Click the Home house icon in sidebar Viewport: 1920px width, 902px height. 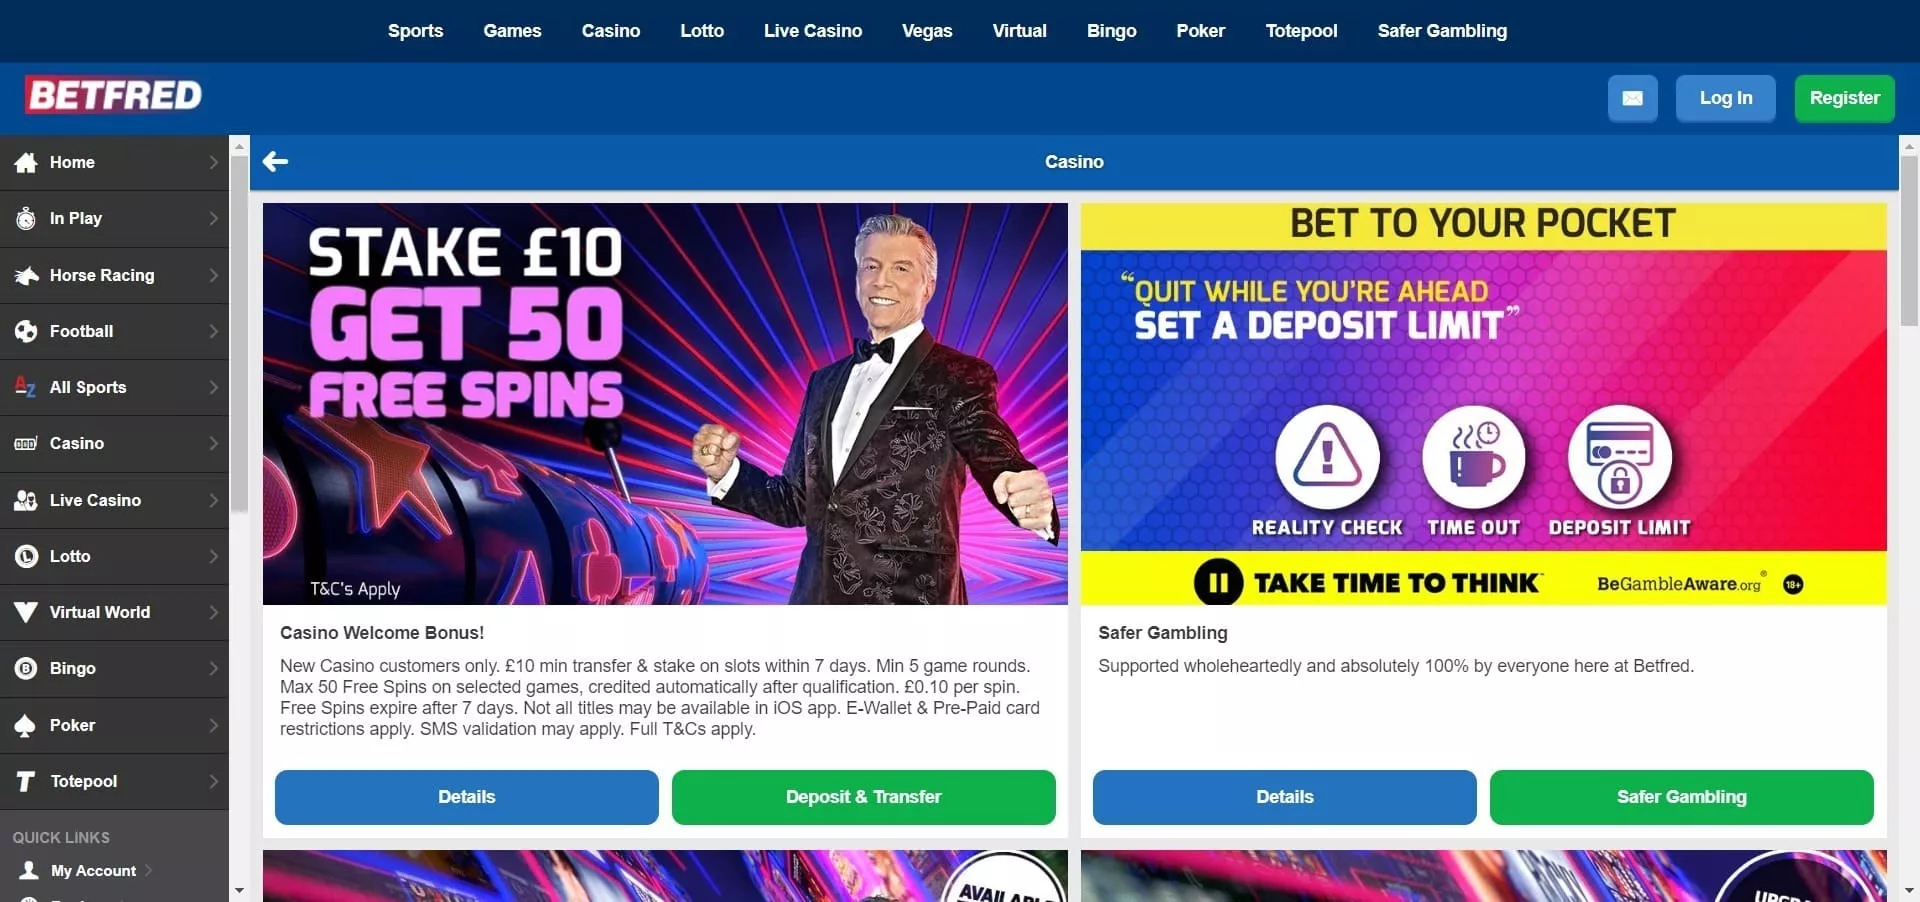pos(26,162)
